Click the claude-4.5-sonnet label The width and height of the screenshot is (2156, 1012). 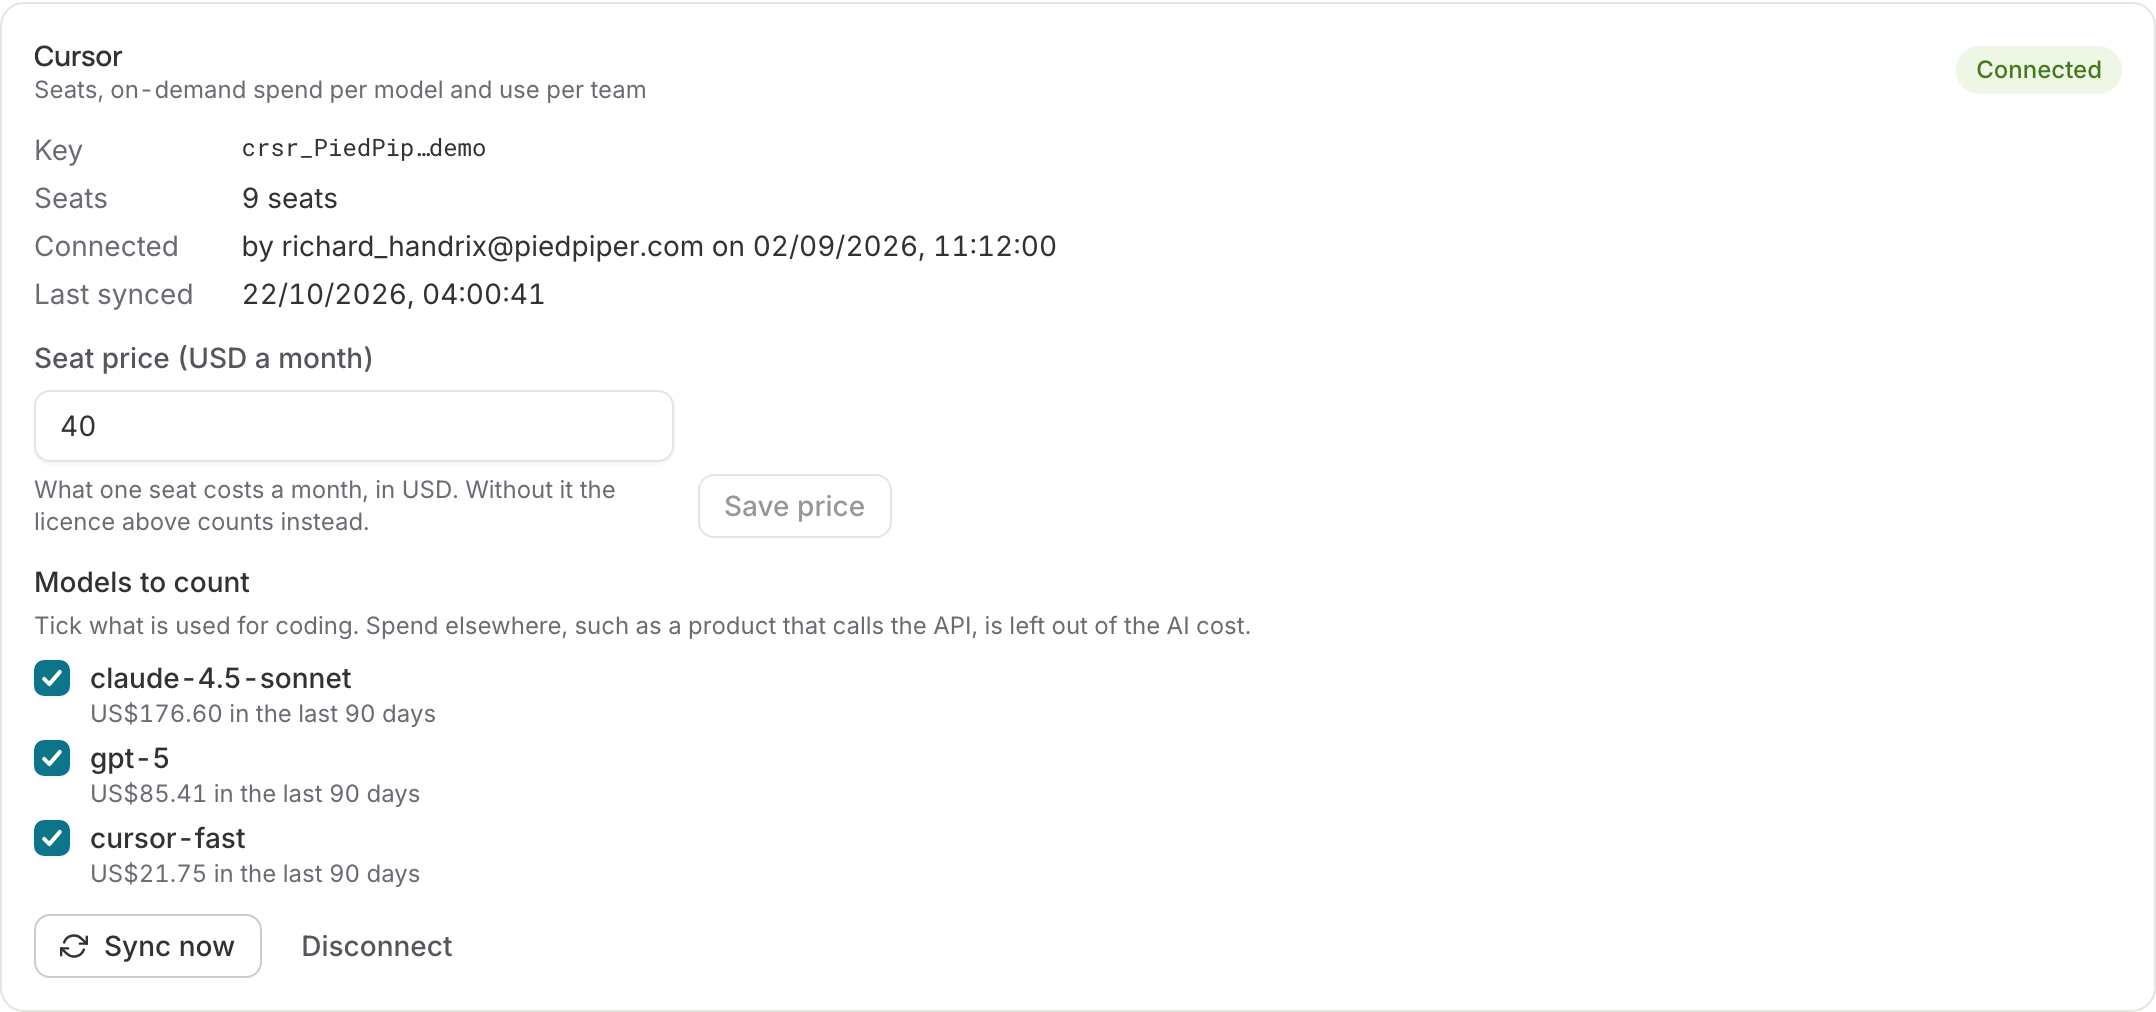[x=221, y=678]
